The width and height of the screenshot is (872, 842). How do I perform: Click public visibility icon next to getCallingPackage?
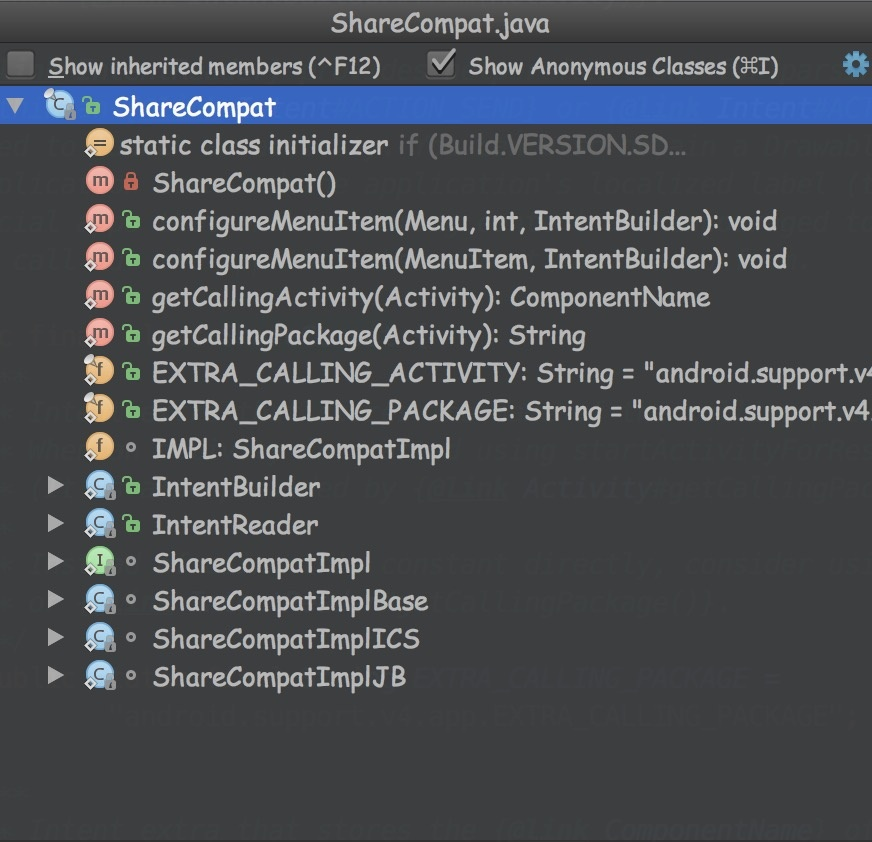[x=131, y=334]
